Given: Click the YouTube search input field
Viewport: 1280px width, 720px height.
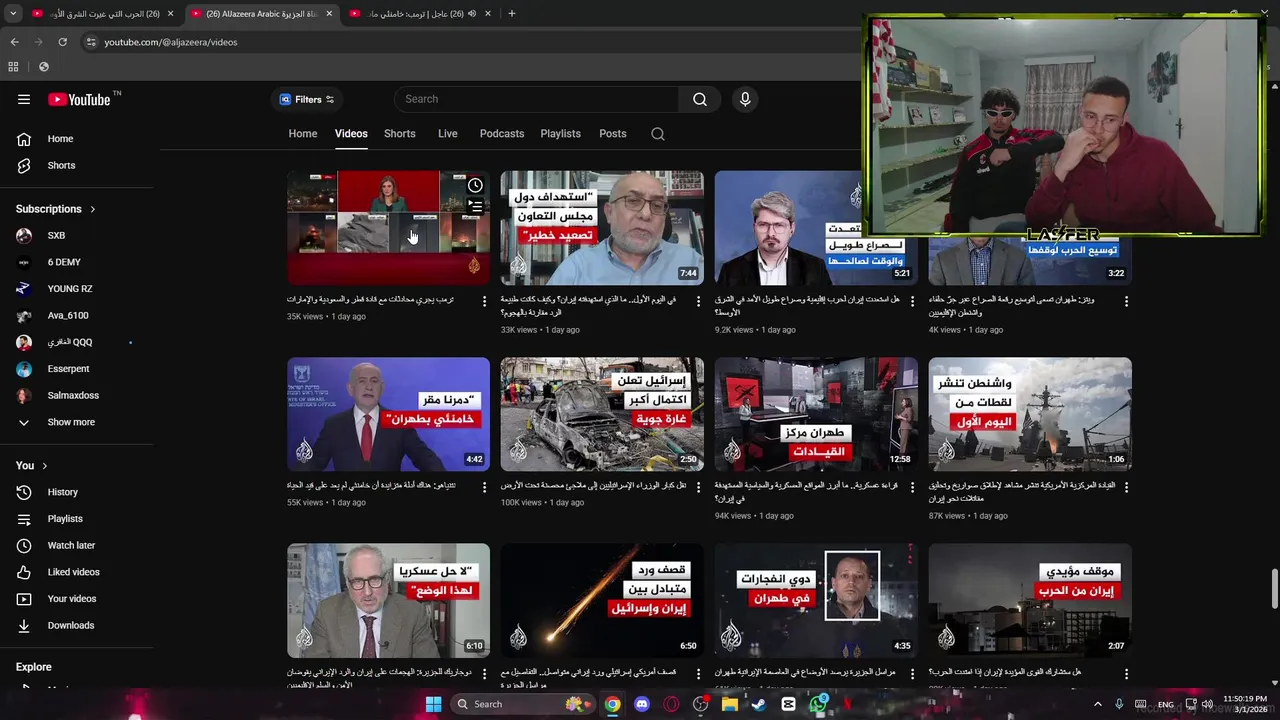Looking at the screenshot, I should coord(537,99).
